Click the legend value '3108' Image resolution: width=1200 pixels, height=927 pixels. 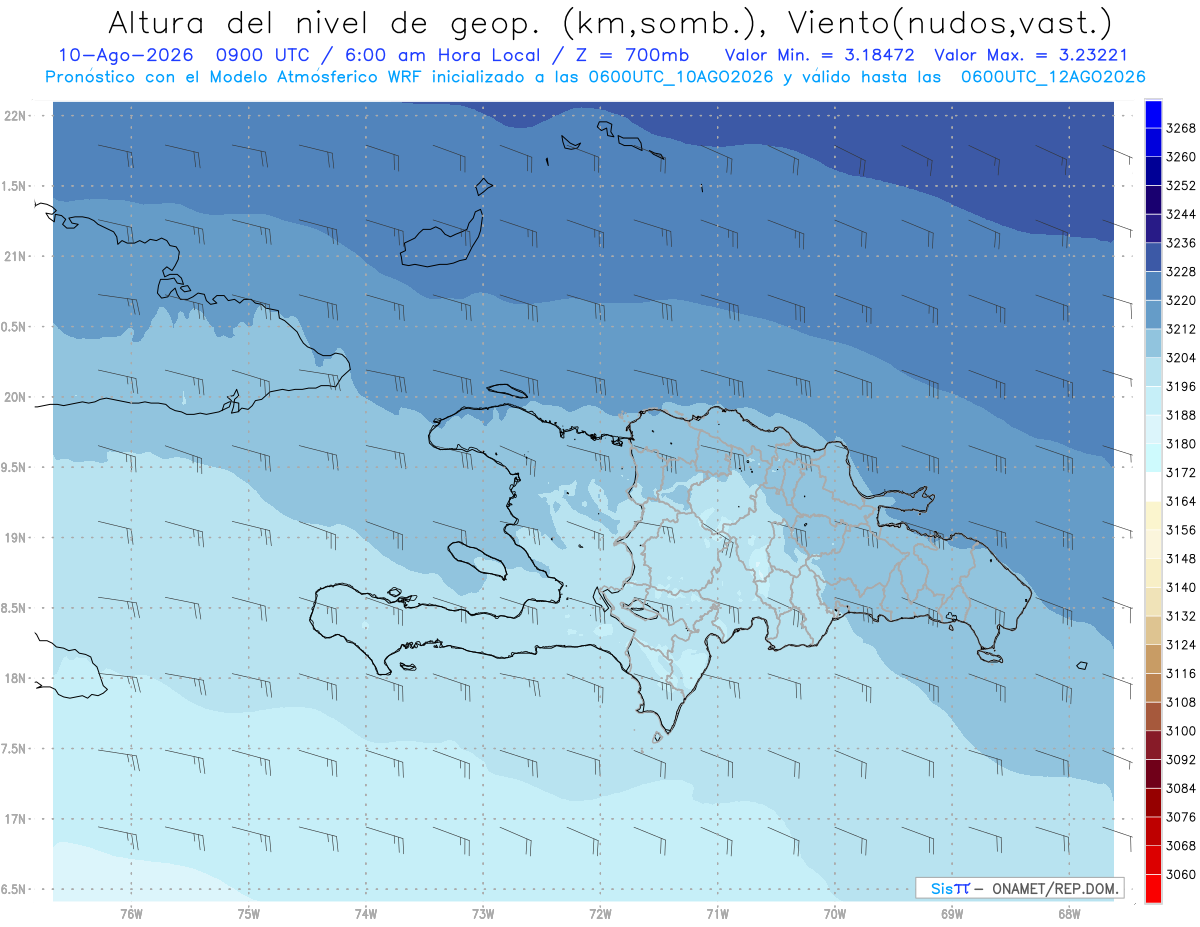pyautogui.click(x=1181, y=702)
